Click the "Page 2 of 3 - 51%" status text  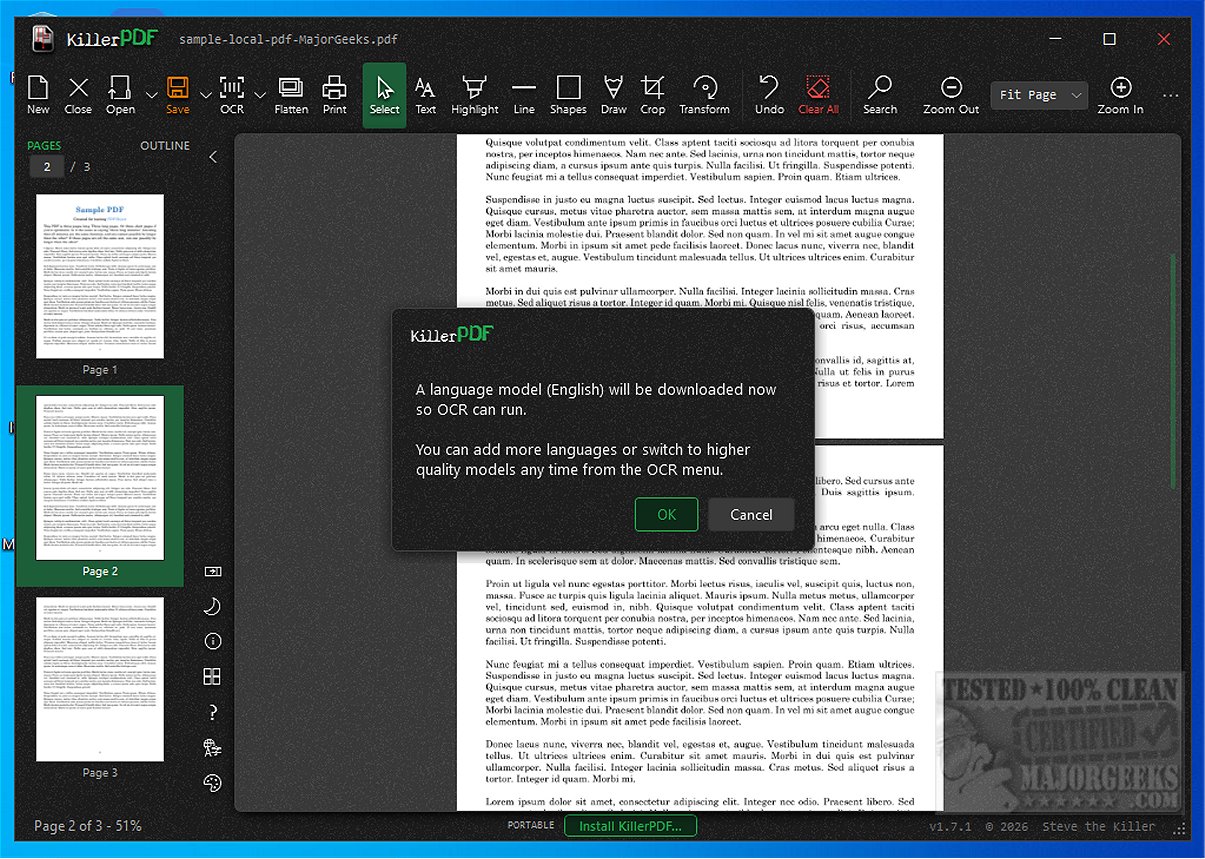click(x=88, y=826)
